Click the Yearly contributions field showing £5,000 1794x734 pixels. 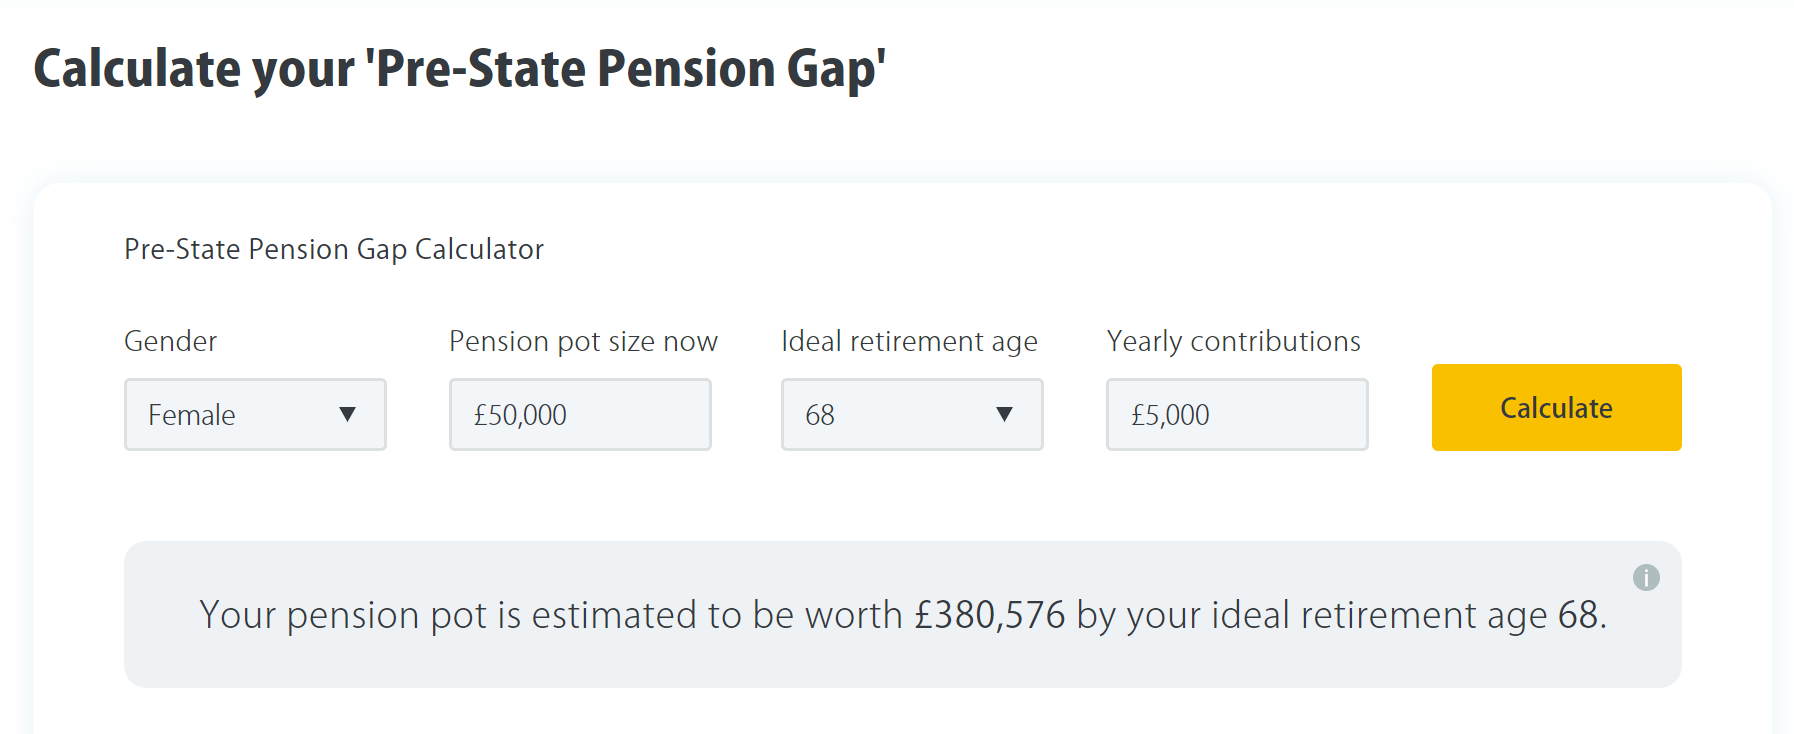pyautogui.click(x=1237, y=414)
